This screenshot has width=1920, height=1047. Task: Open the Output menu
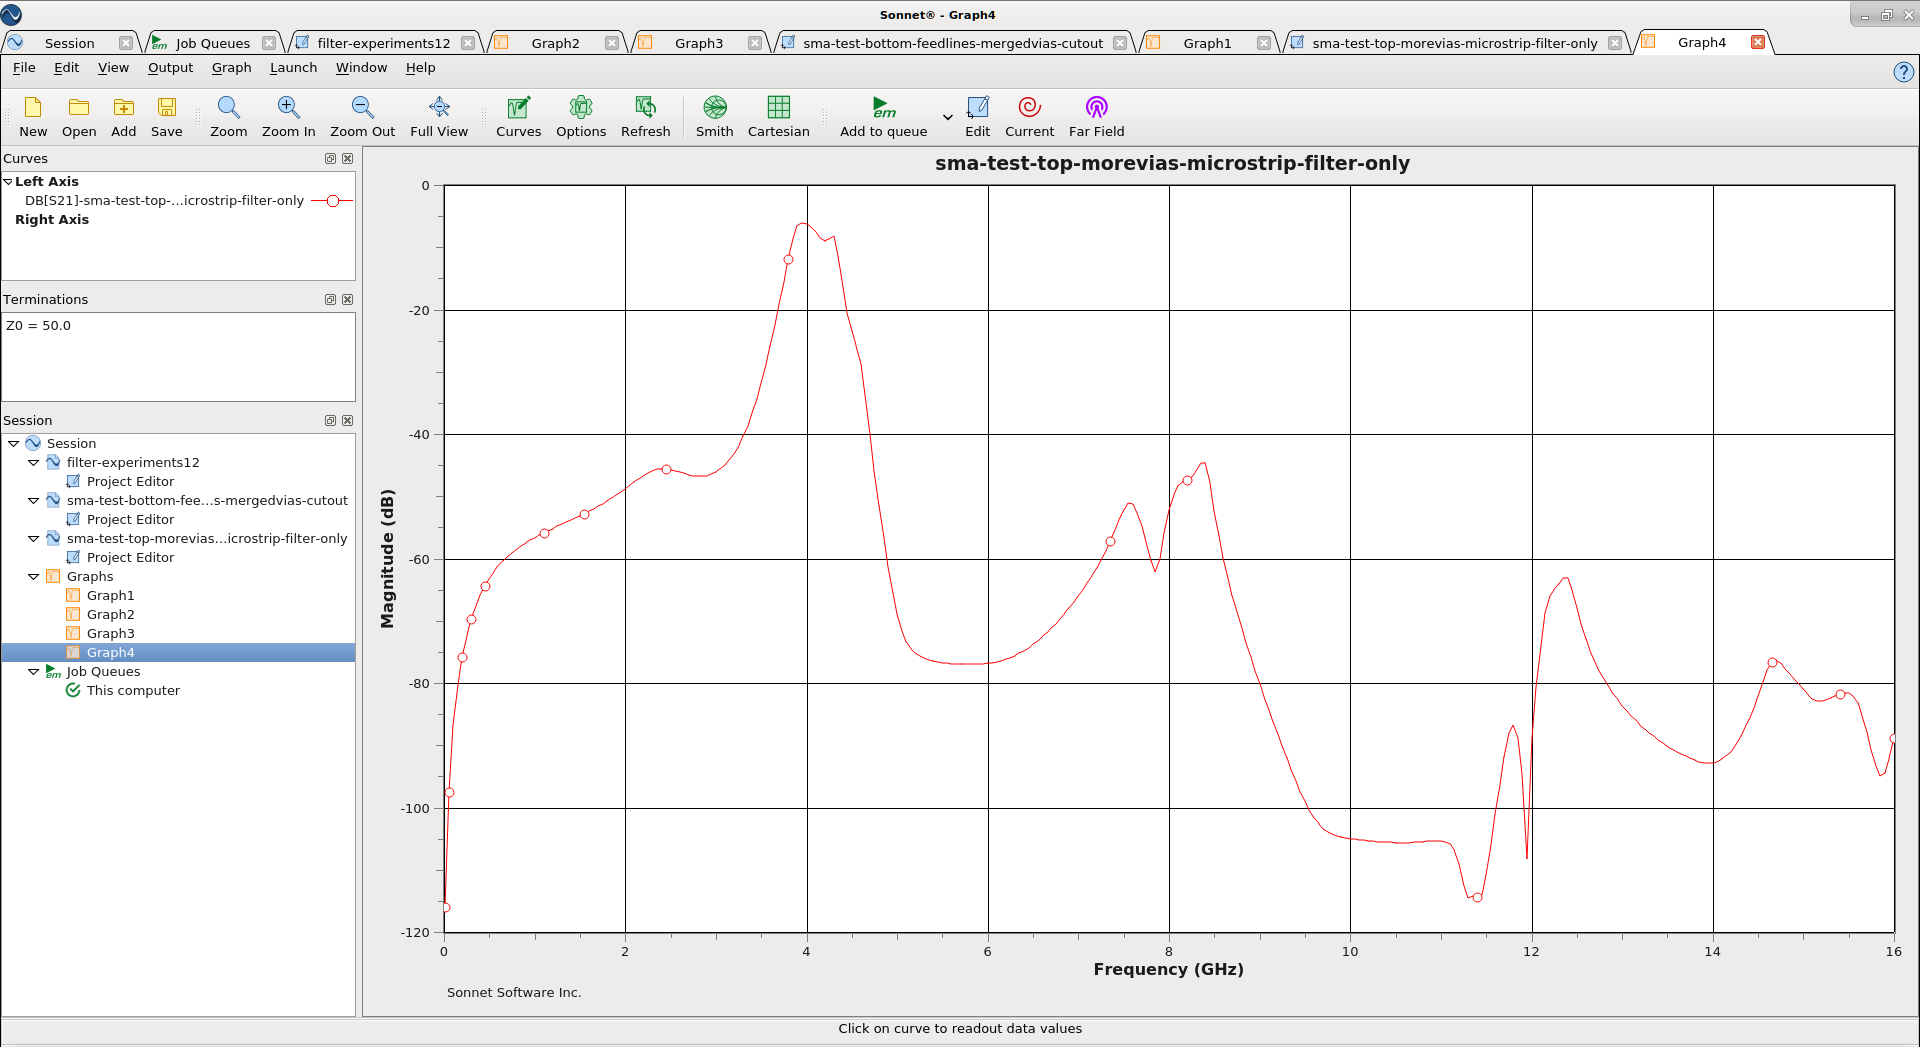point(170,68)
